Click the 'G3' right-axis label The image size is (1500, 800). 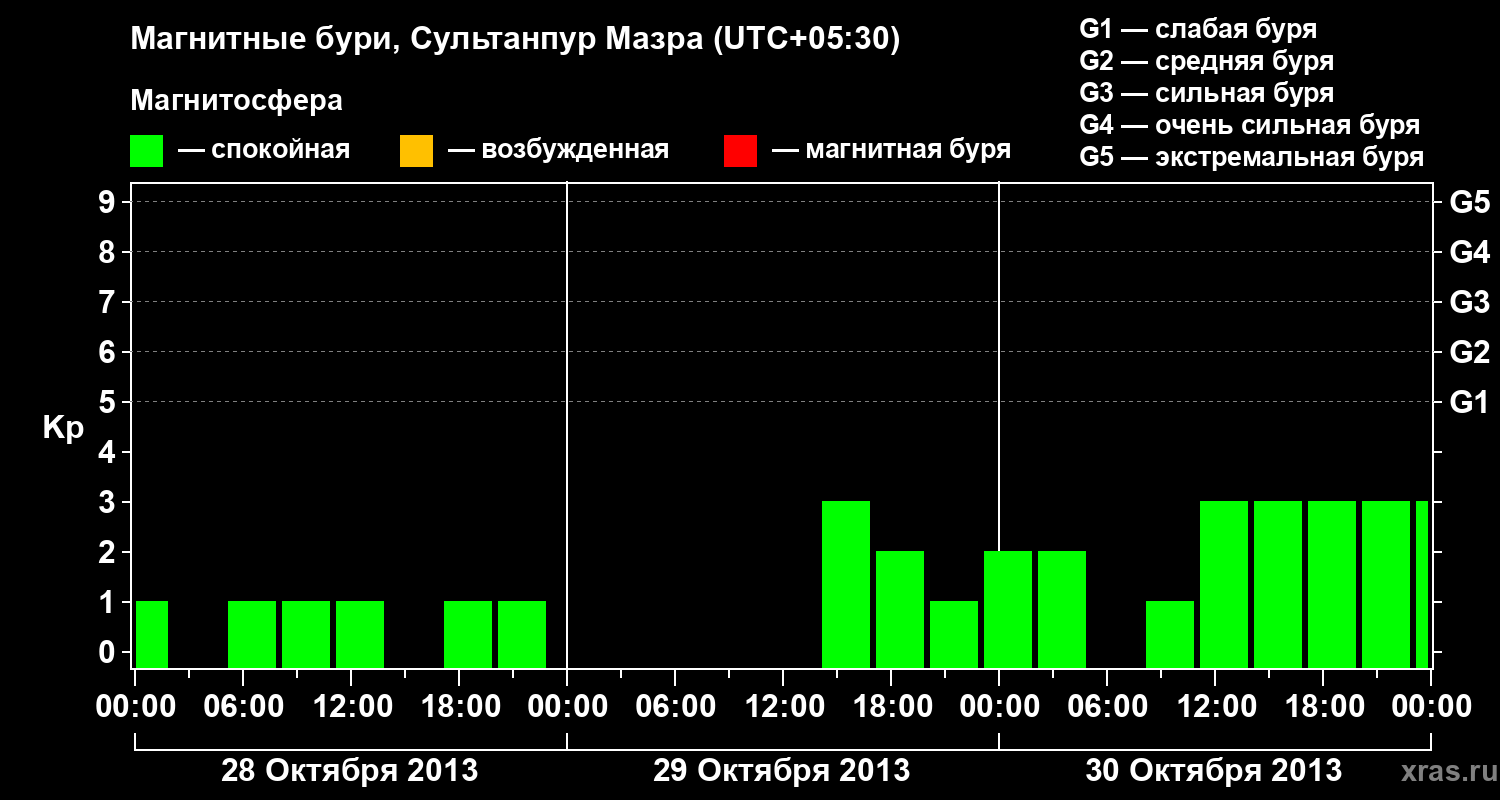coord(1469,302)
